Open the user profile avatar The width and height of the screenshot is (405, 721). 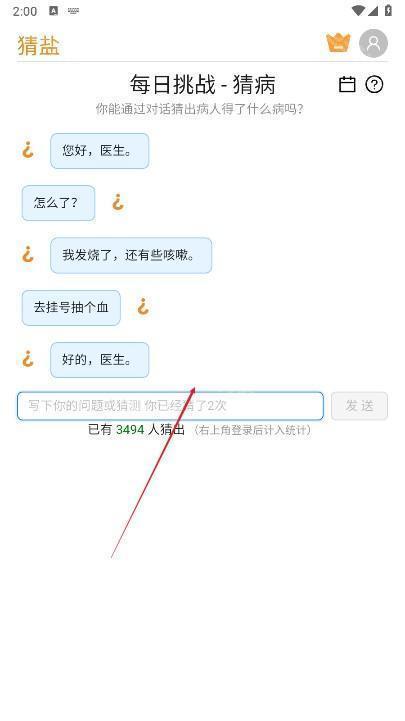[373, 43]
